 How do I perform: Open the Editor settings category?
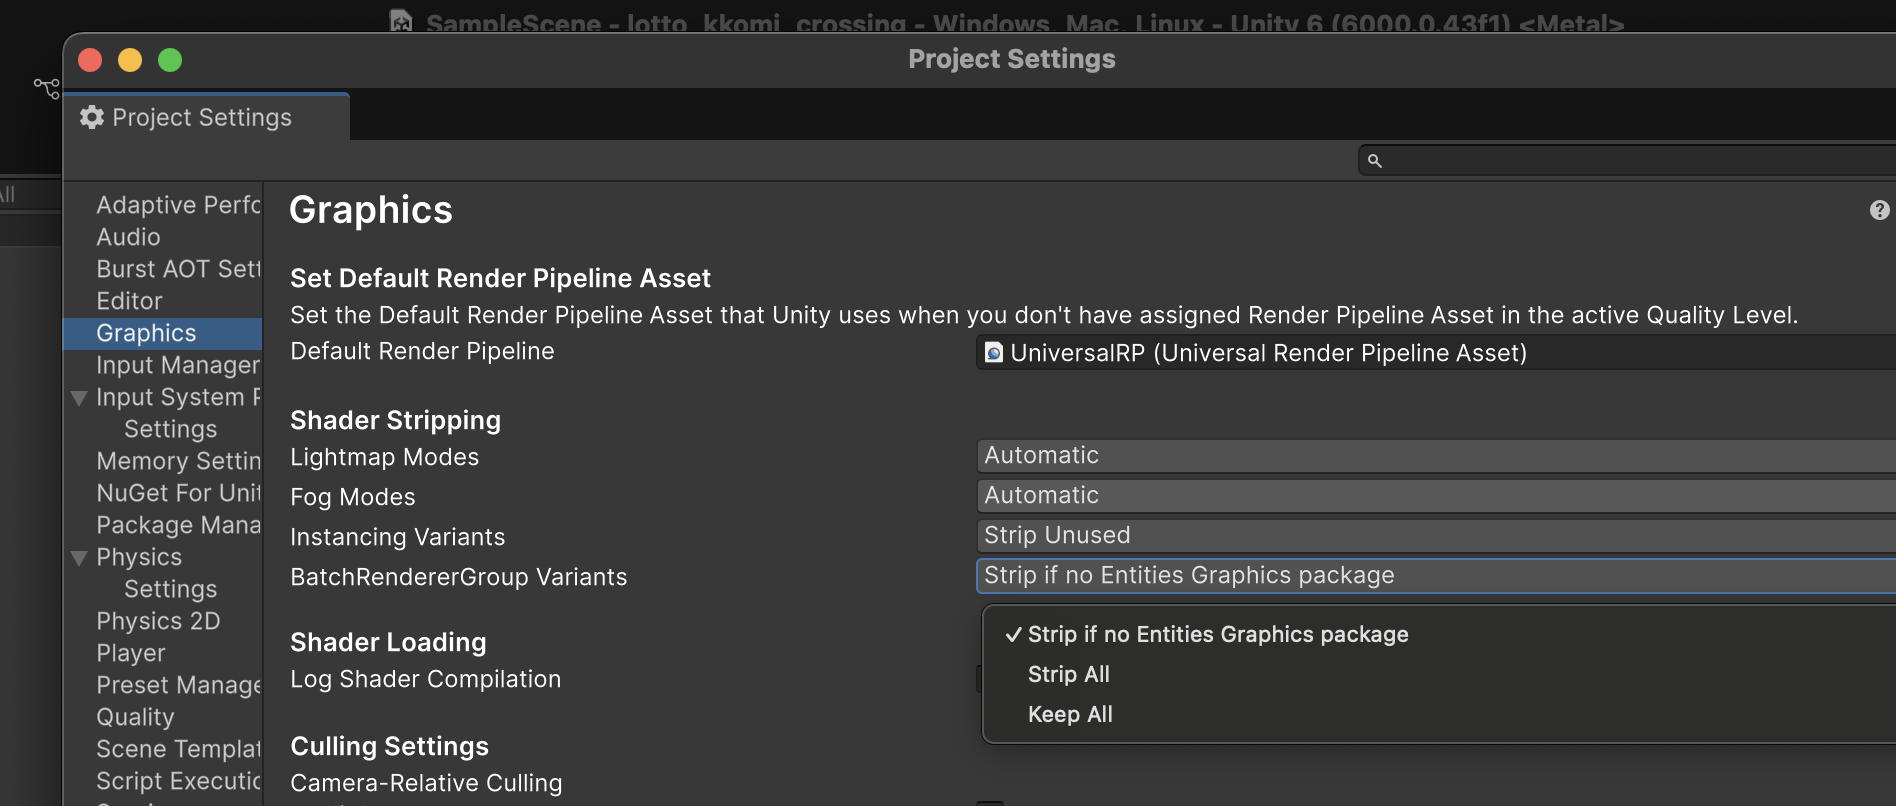click(129, 301)
